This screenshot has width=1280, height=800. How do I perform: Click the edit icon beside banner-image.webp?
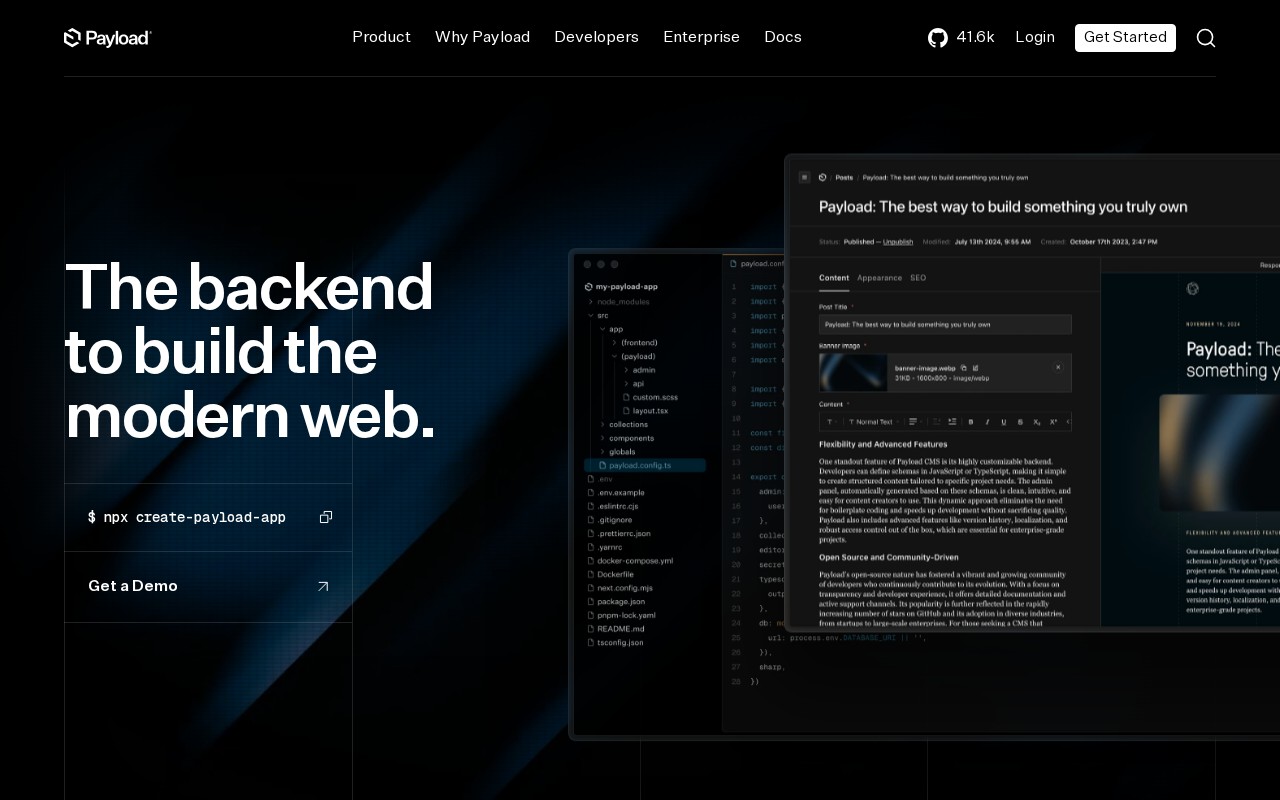coord(976,368)
